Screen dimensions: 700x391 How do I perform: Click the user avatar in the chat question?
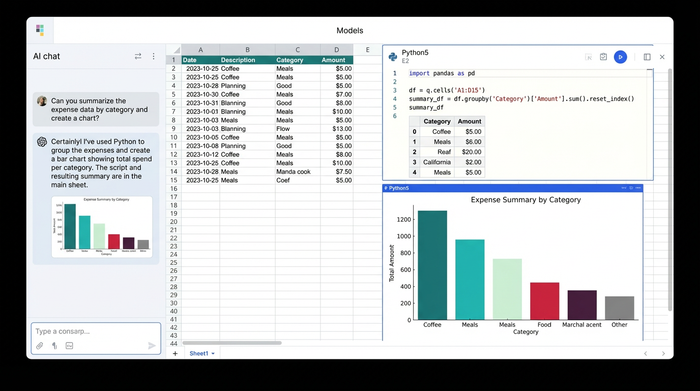pos(42,101)
